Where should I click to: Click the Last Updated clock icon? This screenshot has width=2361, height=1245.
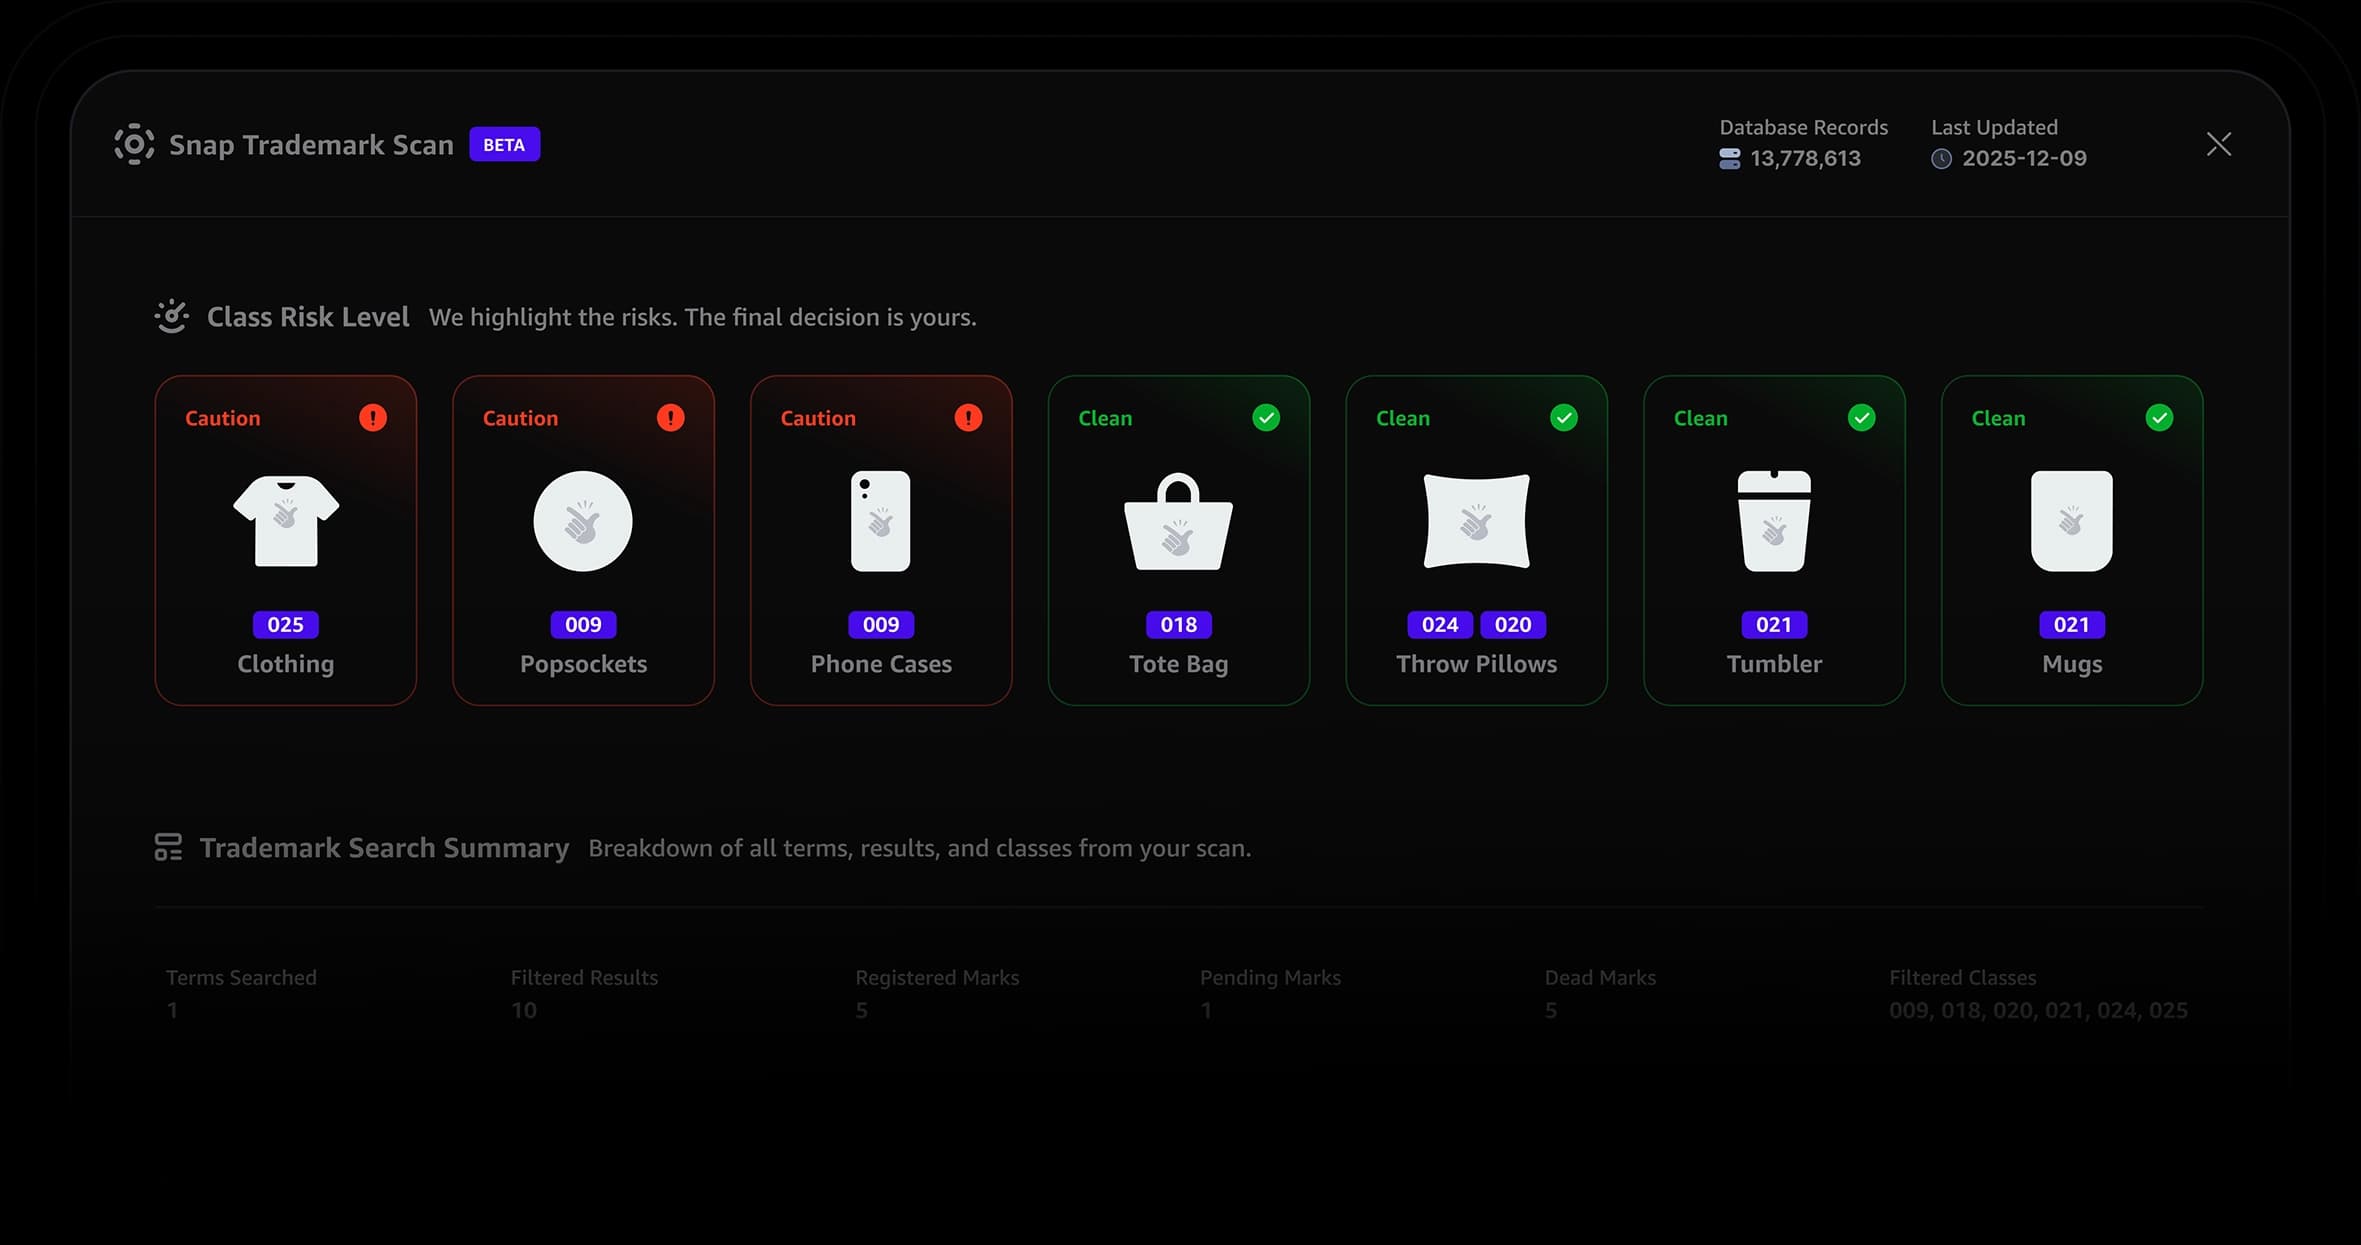coord(1941,159)
